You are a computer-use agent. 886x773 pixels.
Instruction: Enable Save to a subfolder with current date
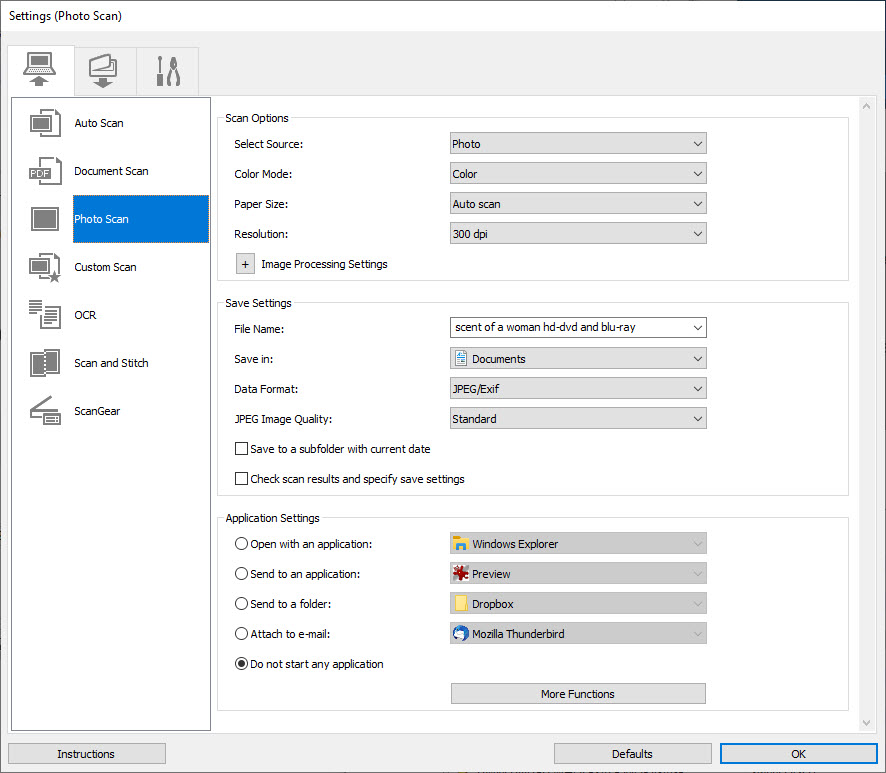(241, 450)
